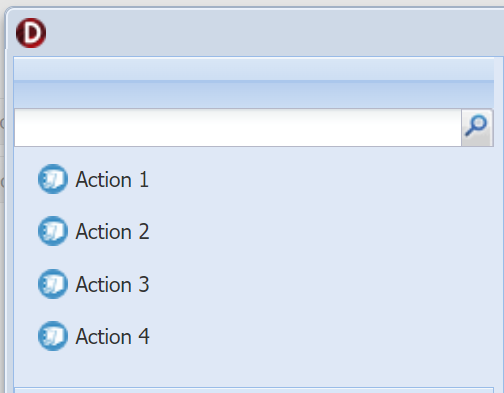Open the Action 1 text label
Image resolution: width=504 pixels, height=393 pixels.
(x=112, y=180)
